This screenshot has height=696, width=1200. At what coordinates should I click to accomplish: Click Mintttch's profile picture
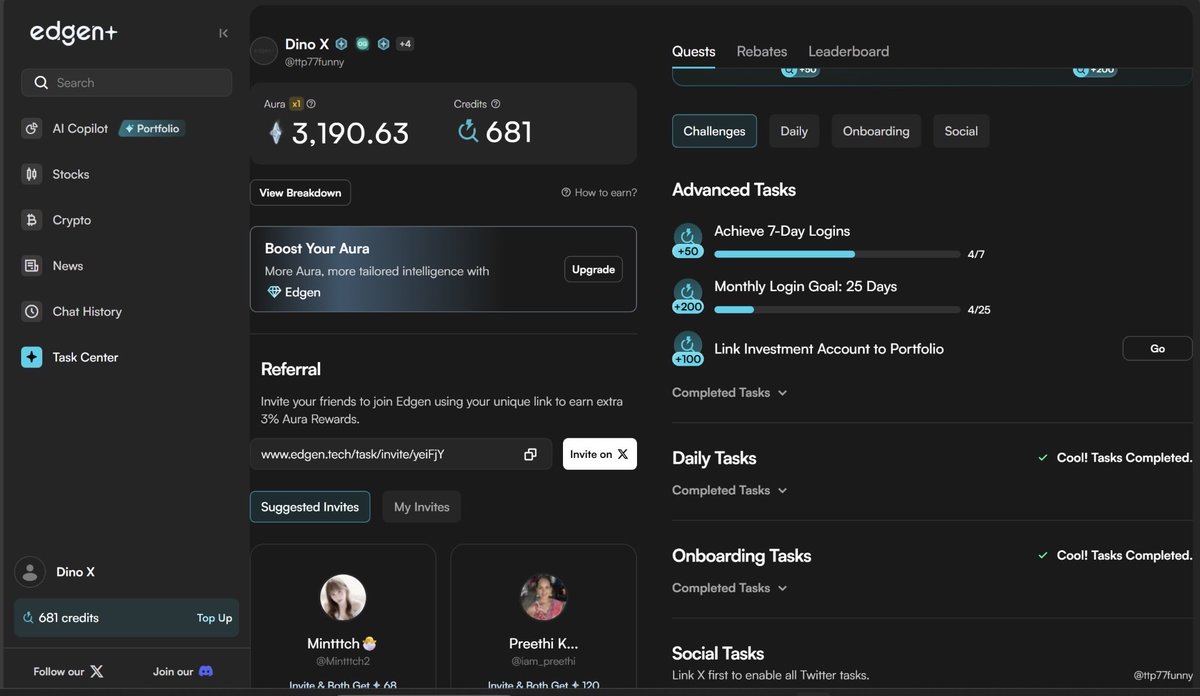point(343,597)
